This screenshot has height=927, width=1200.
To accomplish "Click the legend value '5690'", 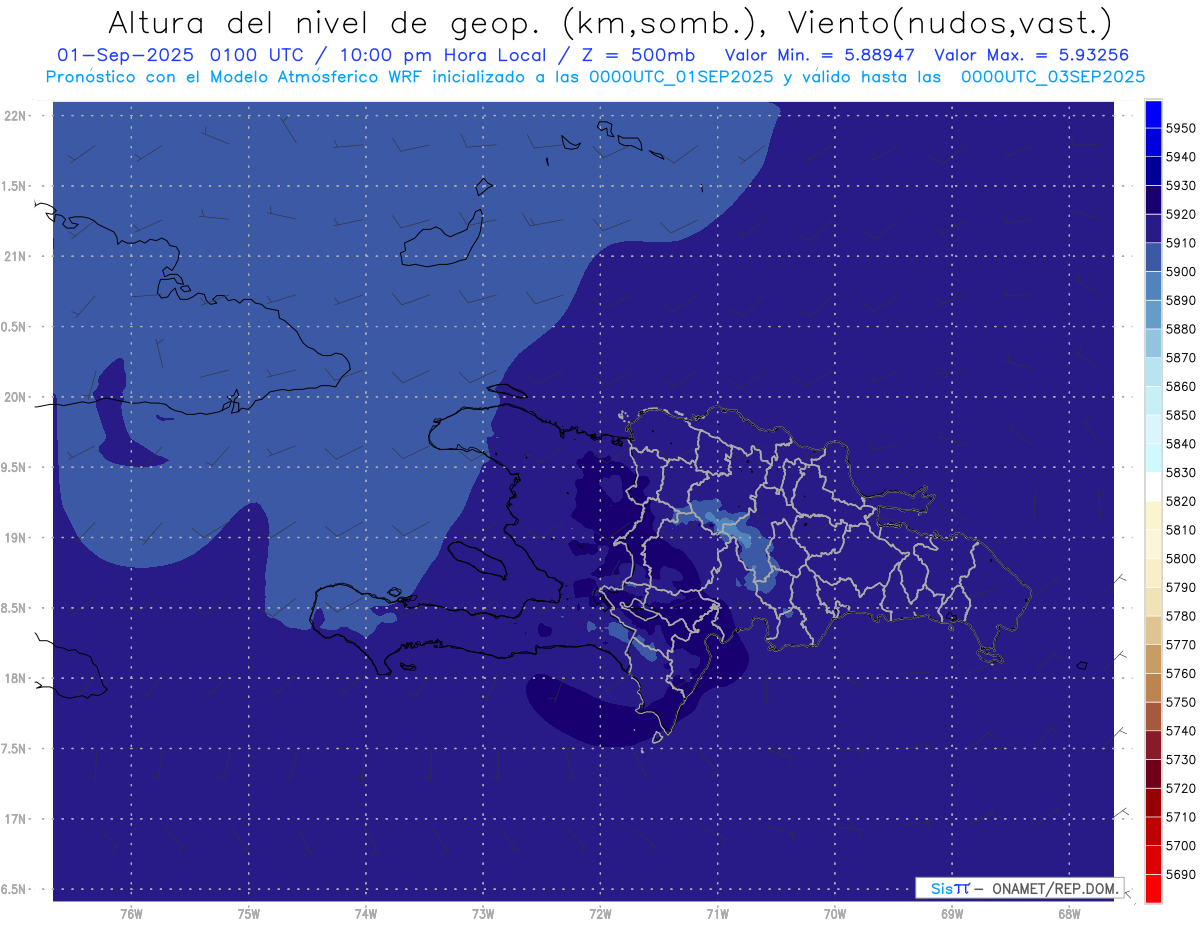I will (1180, 874).
